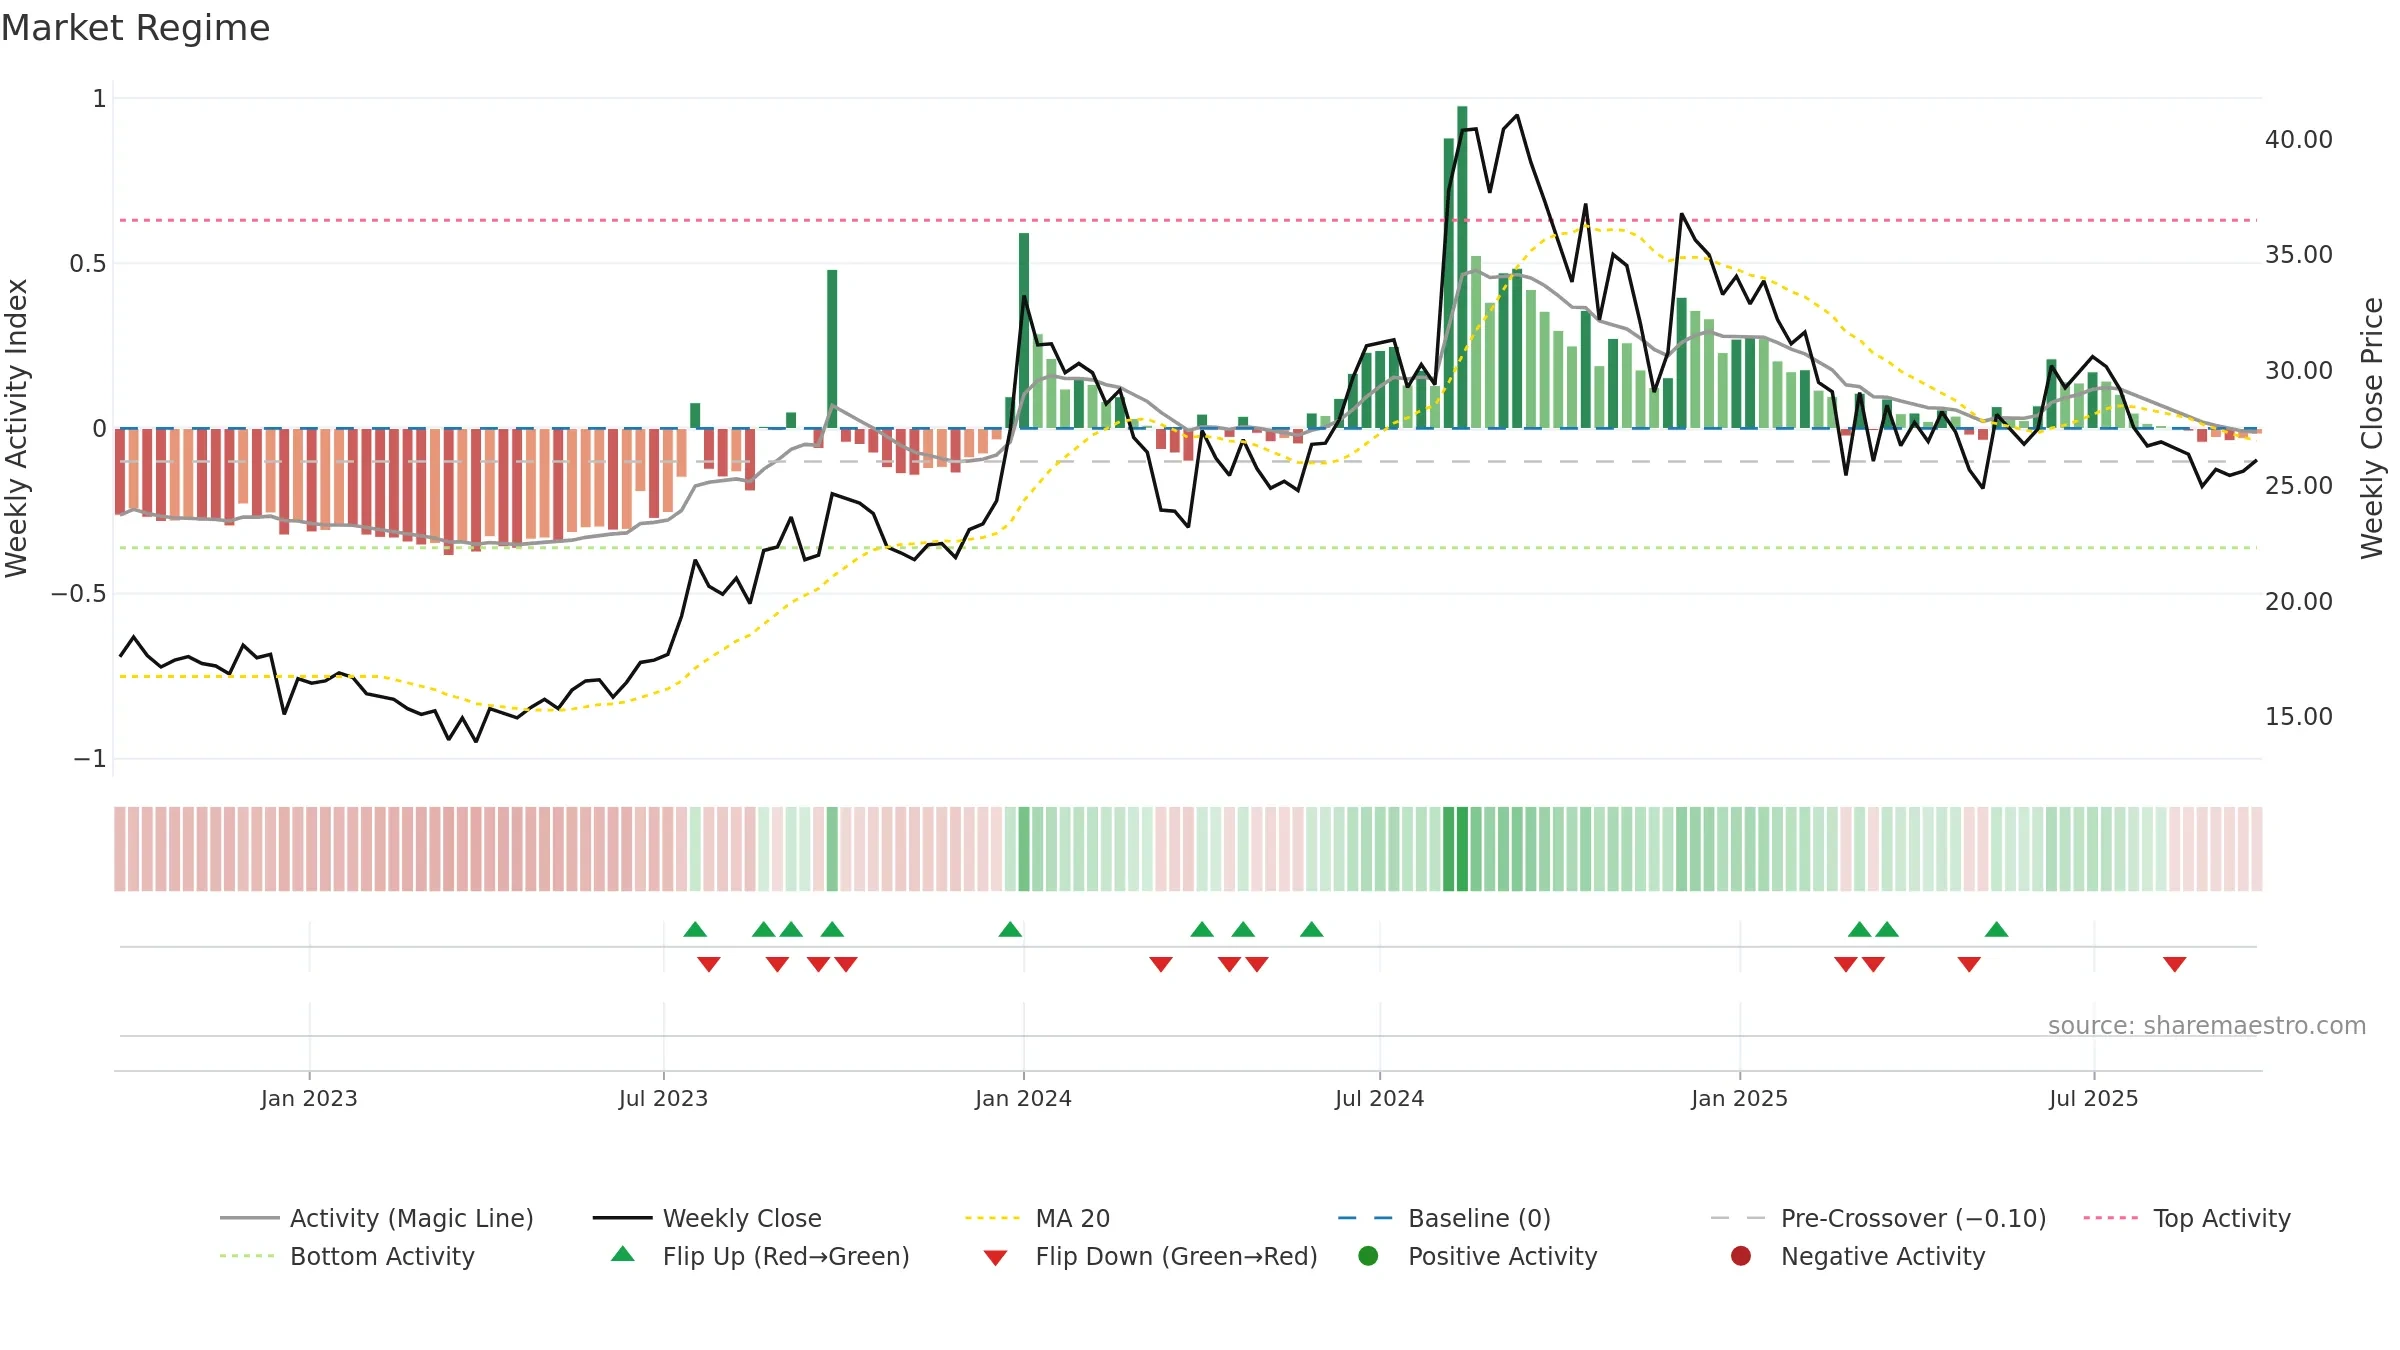Click the 15.00 price axis label
Viewport: 2400px width, 1350px height.
2298,717
